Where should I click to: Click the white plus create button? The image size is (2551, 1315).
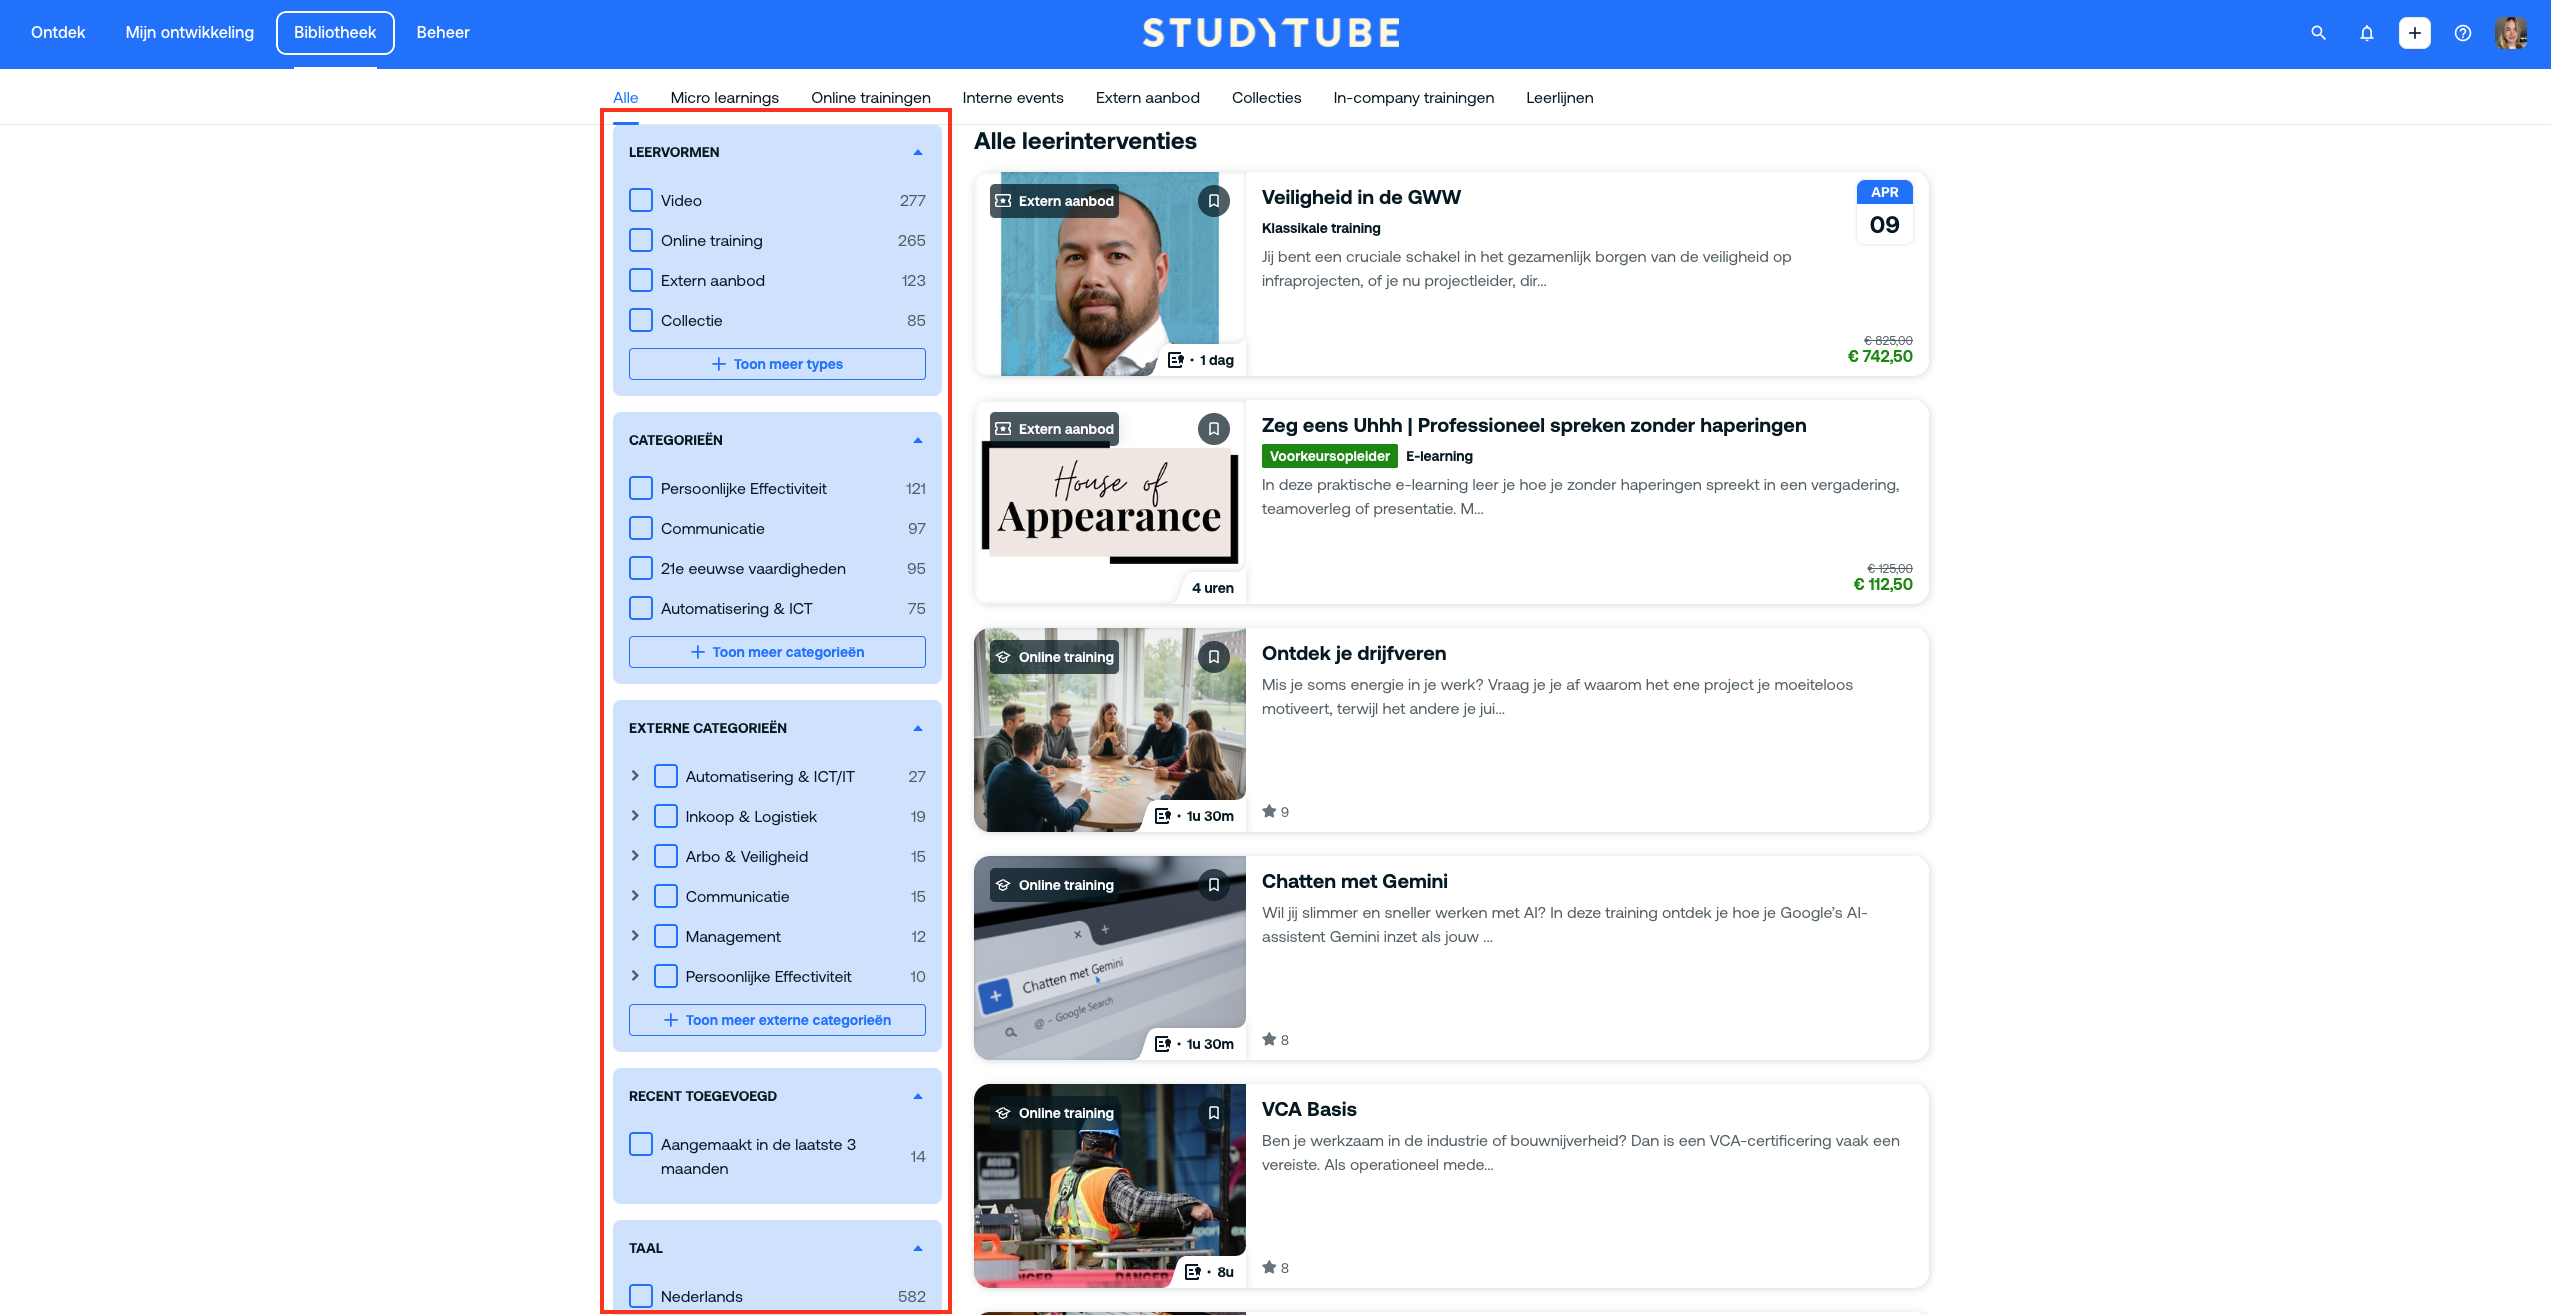click(2414, 33)
